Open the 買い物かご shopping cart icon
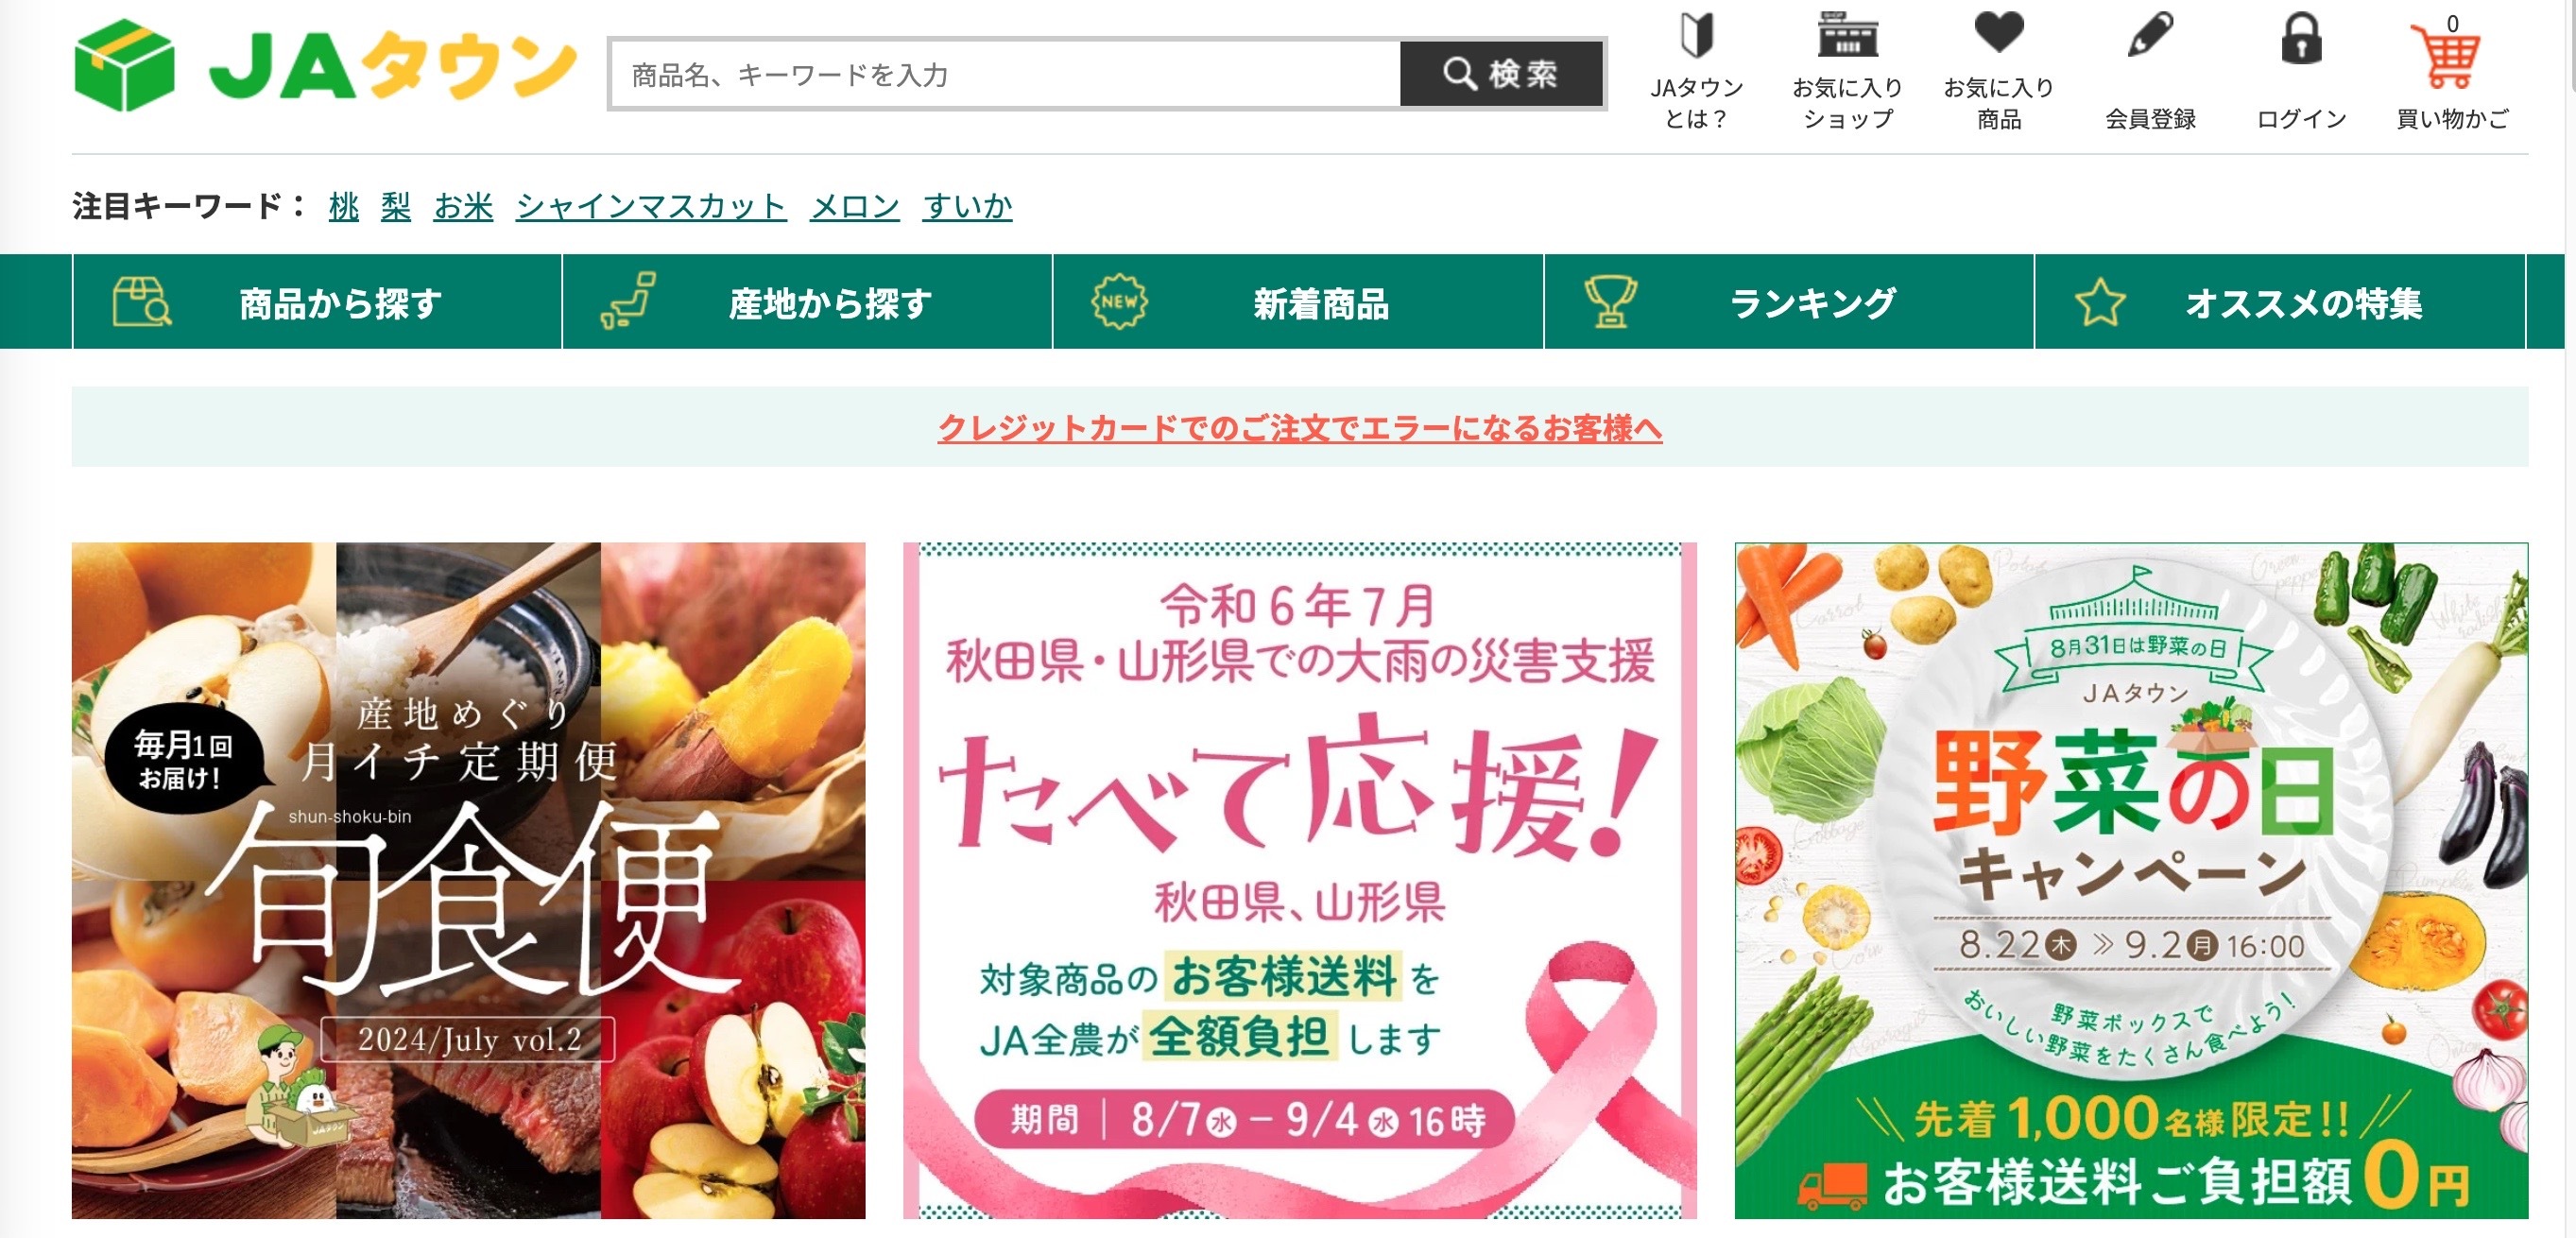 pos(2446,57)
